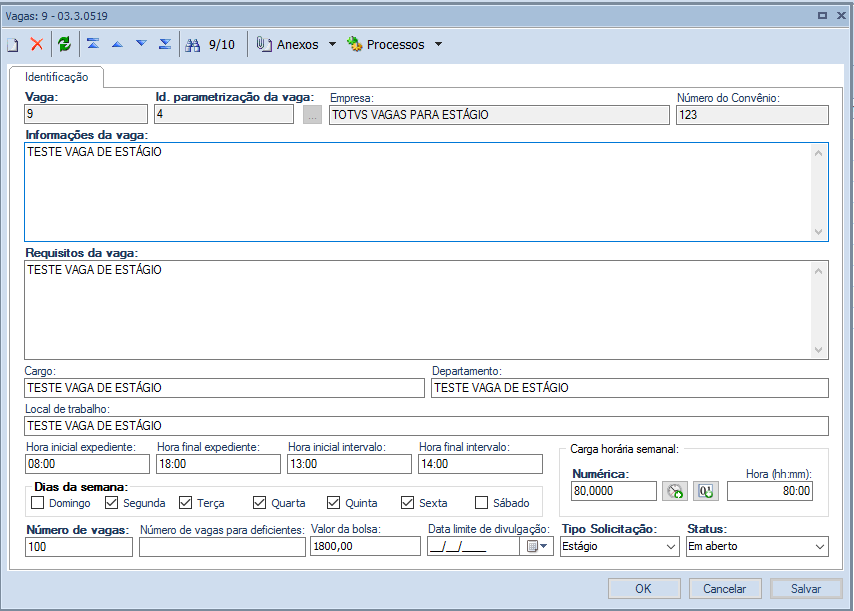Click the Hora (hh:mm) workload field

point(770,491)
